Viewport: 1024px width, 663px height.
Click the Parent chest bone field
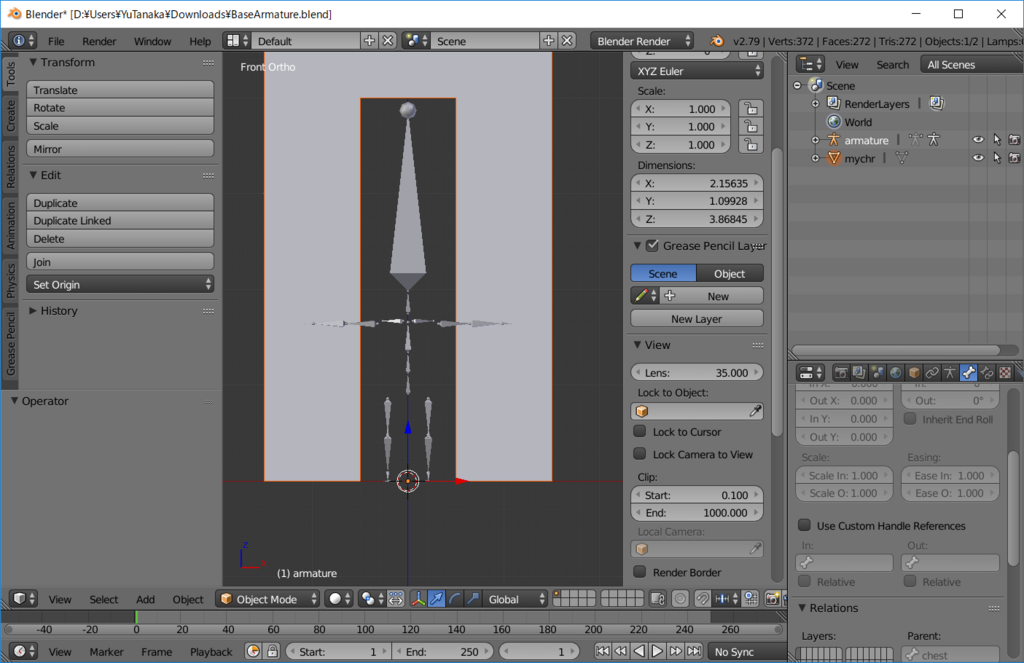point(950,655)
